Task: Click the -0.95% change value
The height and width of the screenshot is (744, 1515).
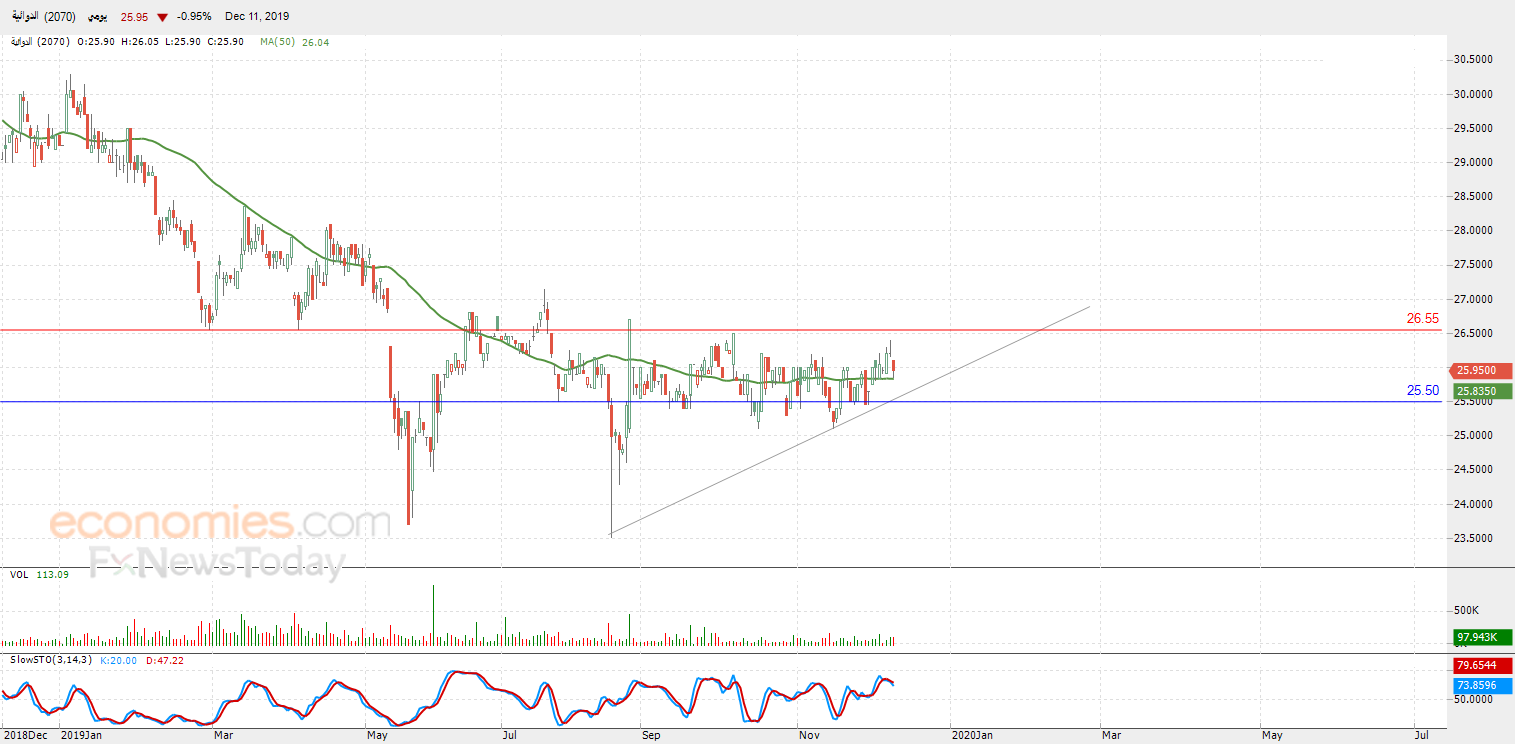Action: (x=193, y=17)
